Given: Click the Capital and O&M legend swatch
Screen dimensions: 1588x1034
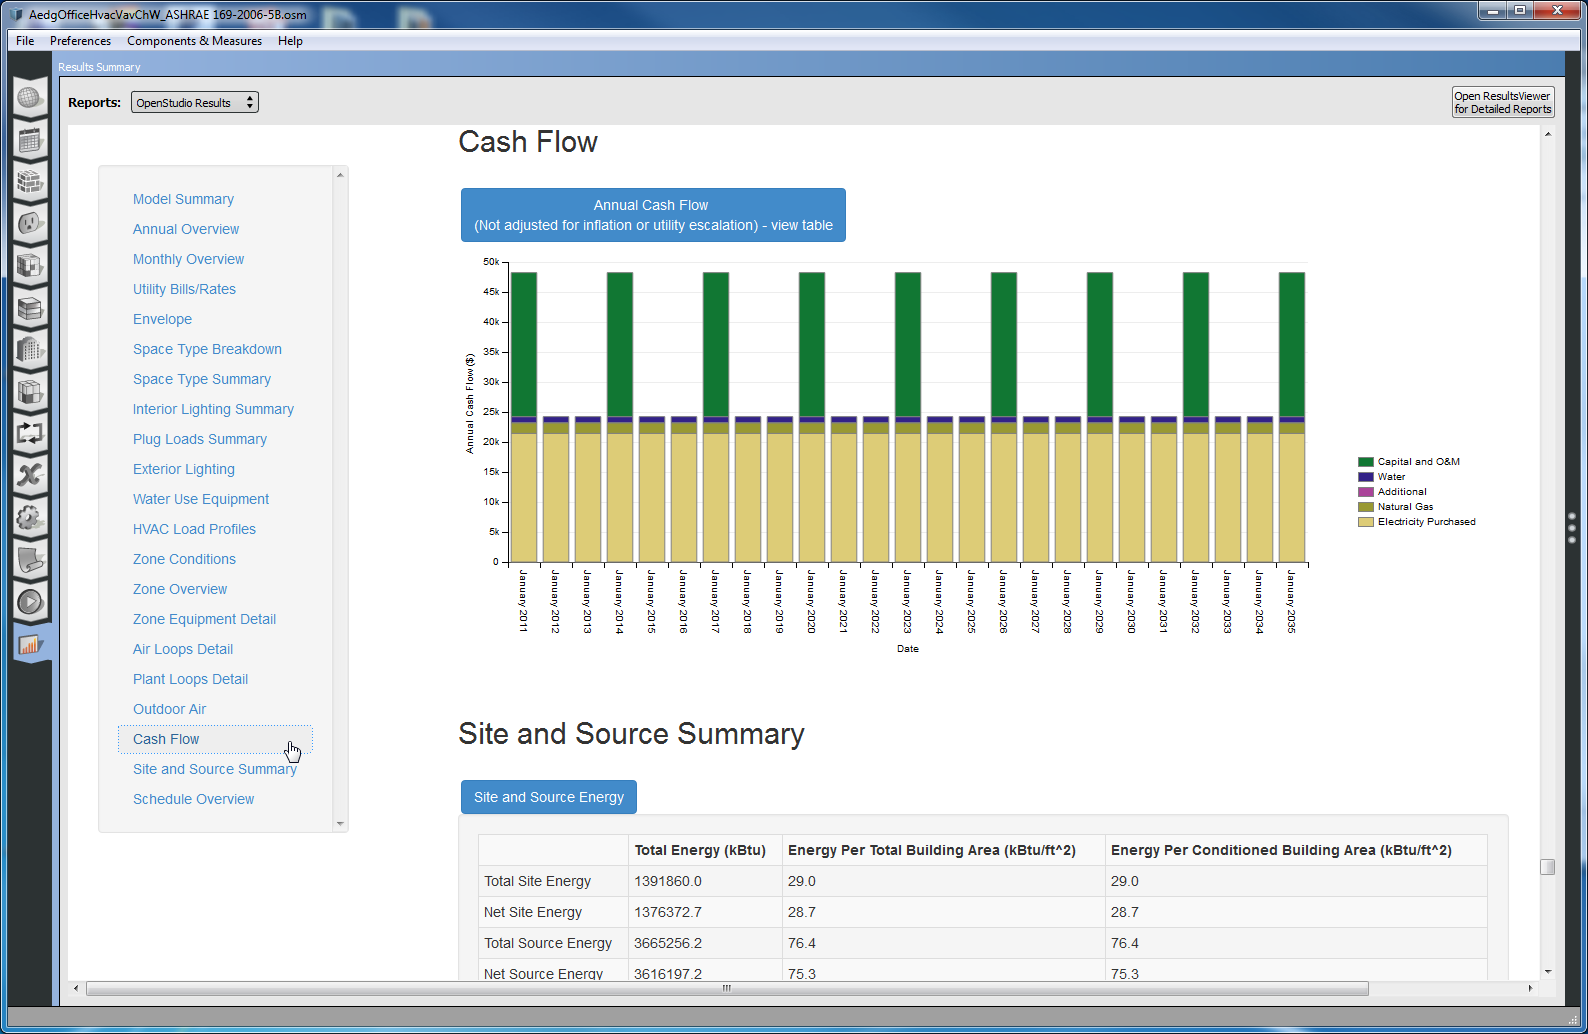Looking at the screenshot, I should (1365, 462).
